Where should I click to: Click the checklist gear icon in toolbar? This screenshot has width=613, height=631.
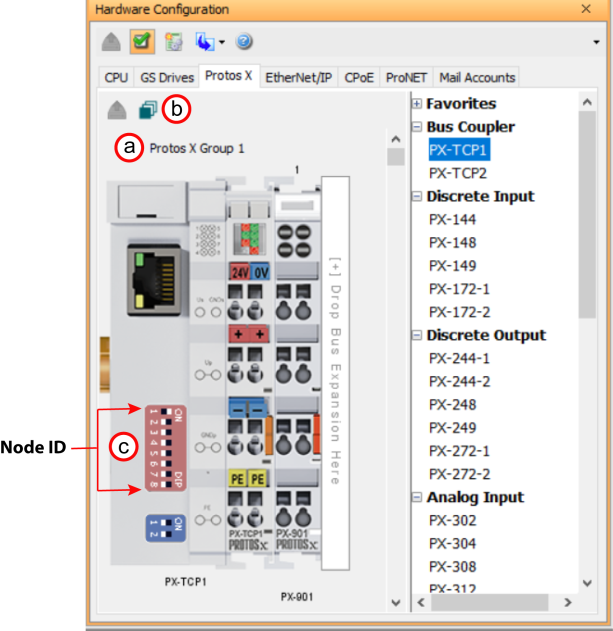pos(172,42)
